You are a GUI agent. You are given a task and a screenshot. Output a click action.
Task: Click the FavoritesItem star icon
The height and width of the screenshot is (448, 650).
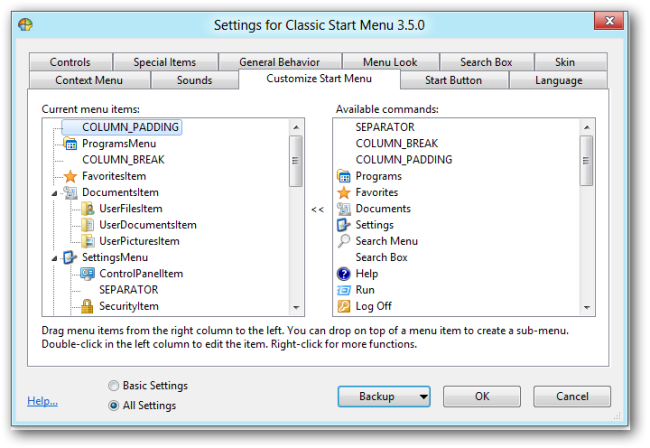click(70, 176)
